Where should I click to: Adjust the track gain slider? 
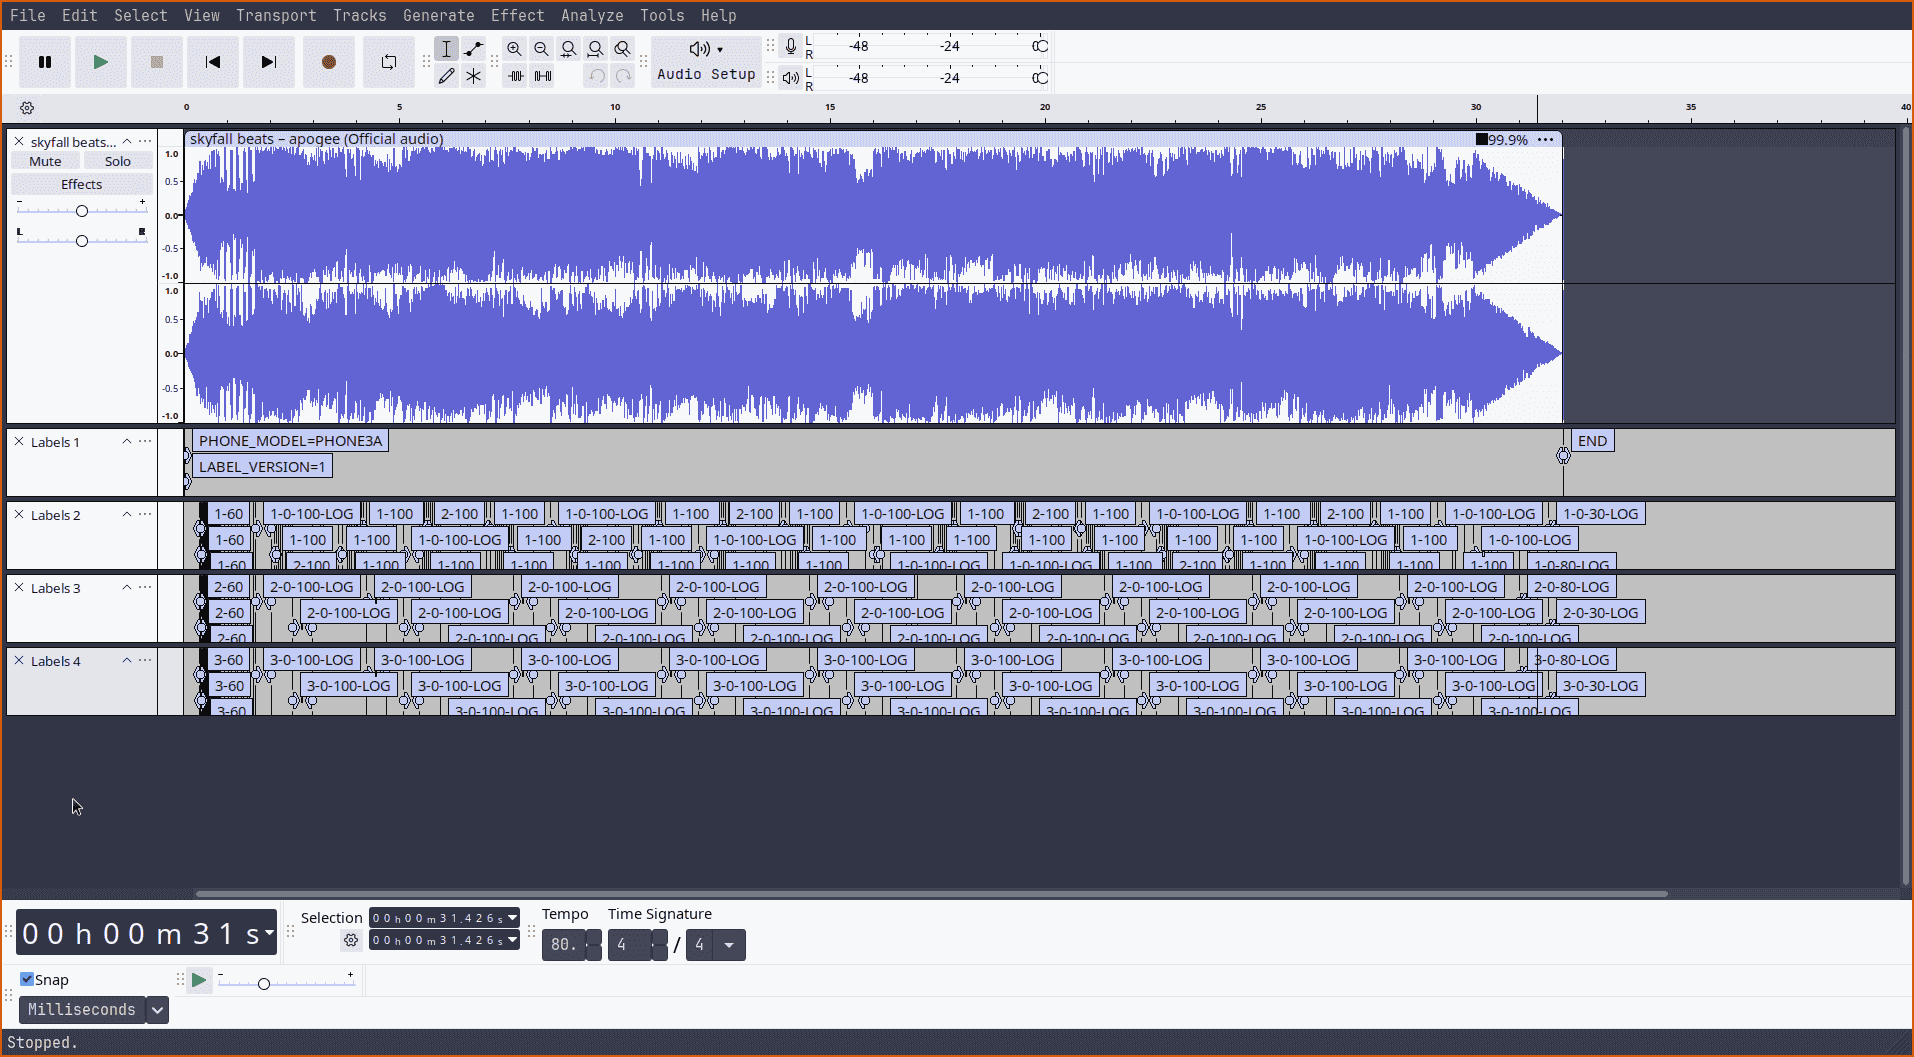[x=81, y=210]
